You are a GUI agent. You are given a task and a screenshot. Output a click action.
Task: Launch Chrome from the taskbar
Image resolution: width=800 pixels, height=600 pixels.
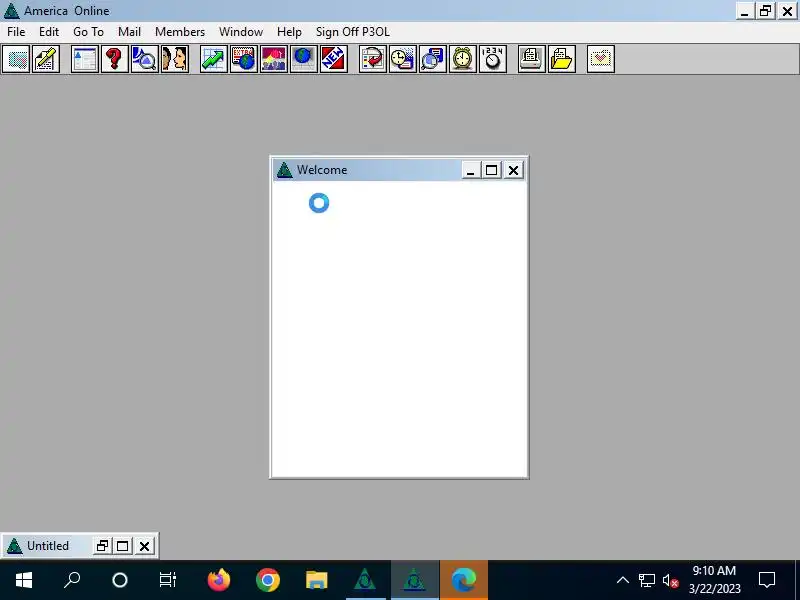point(267,580)
